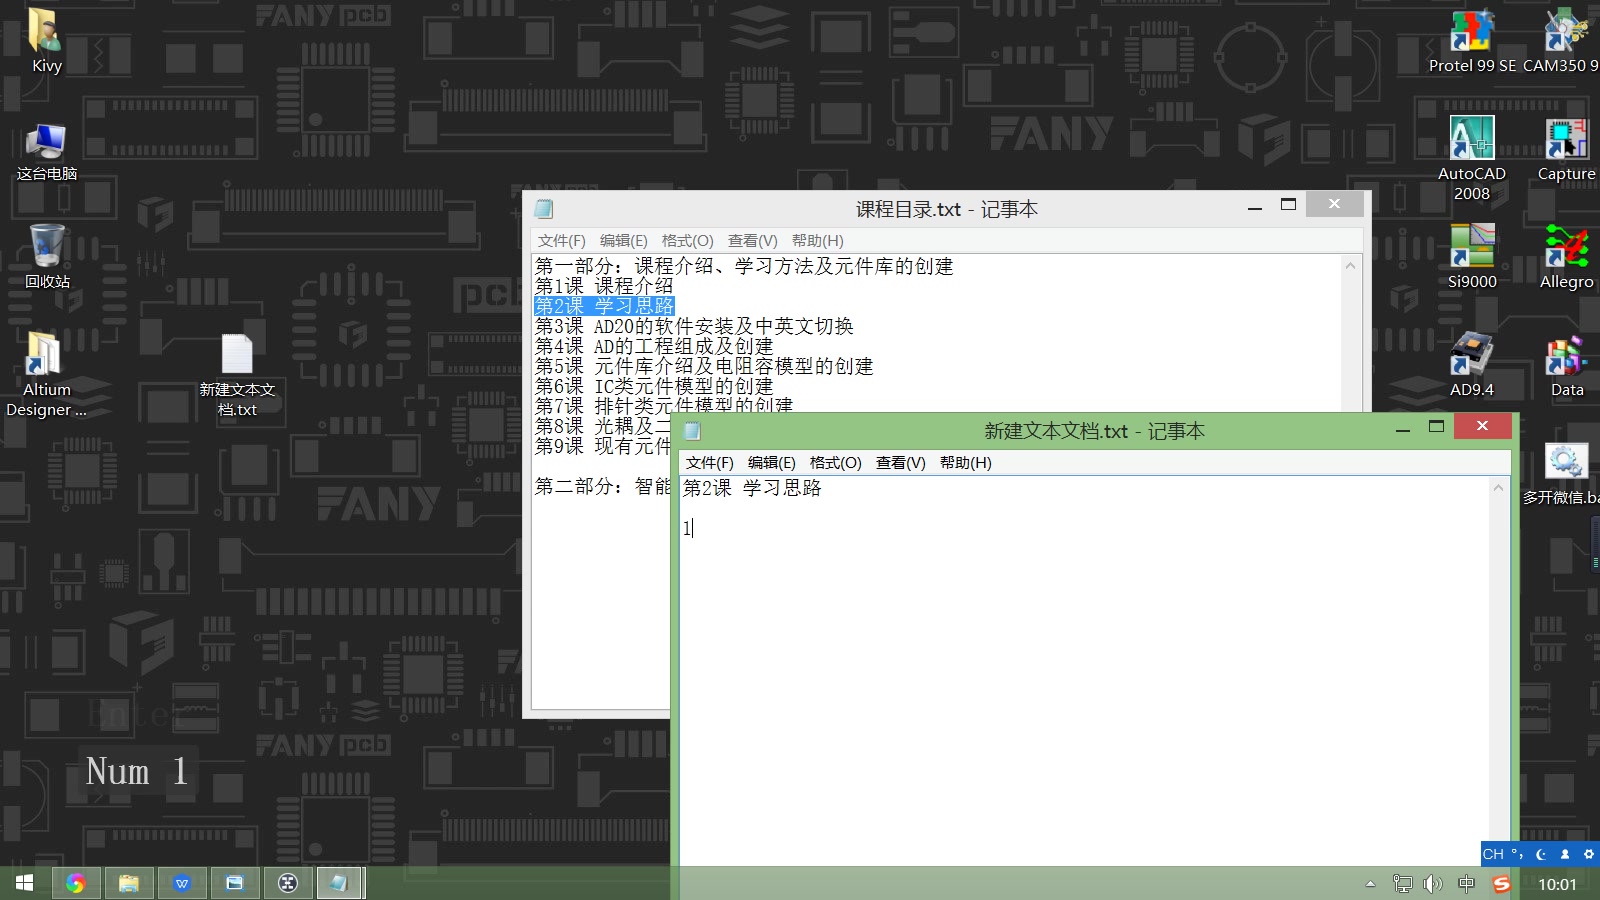
Task: Open the Kivy desktop shortcut
Action: coord(46,40)
